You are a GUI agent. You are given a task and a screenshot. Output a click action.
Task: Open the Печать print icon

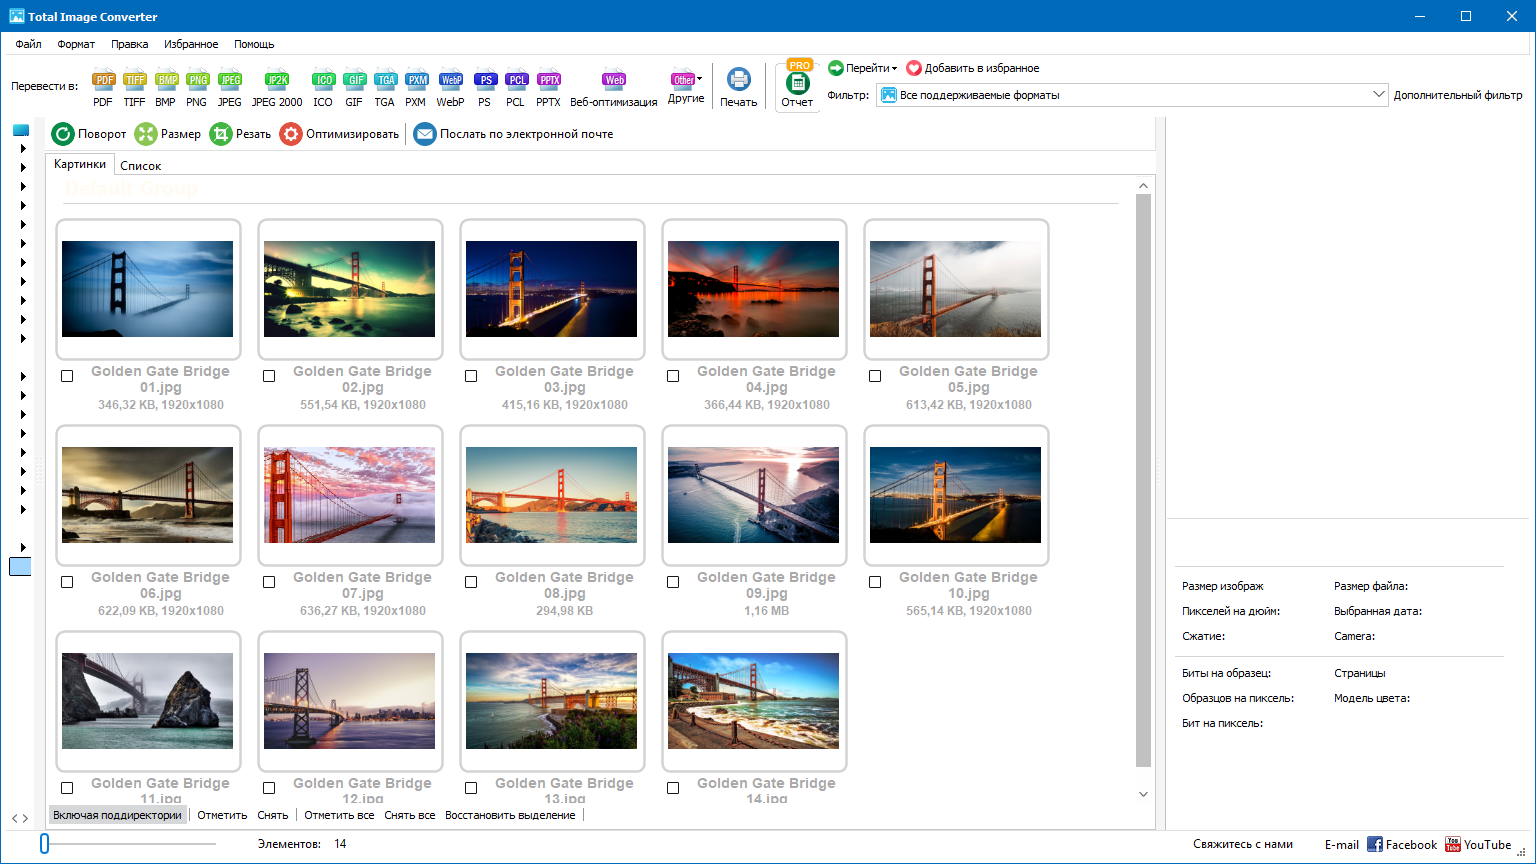738,81
